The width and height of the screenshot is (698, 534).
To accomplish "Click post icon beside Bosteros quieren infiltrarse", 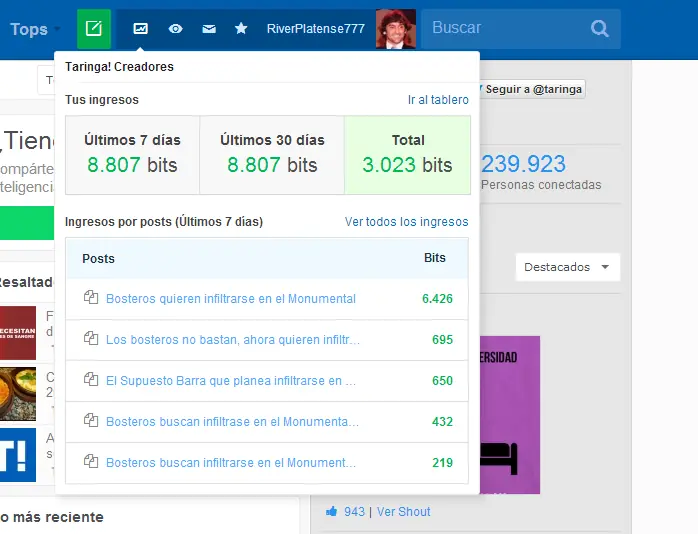I will [x=91, y=297].
